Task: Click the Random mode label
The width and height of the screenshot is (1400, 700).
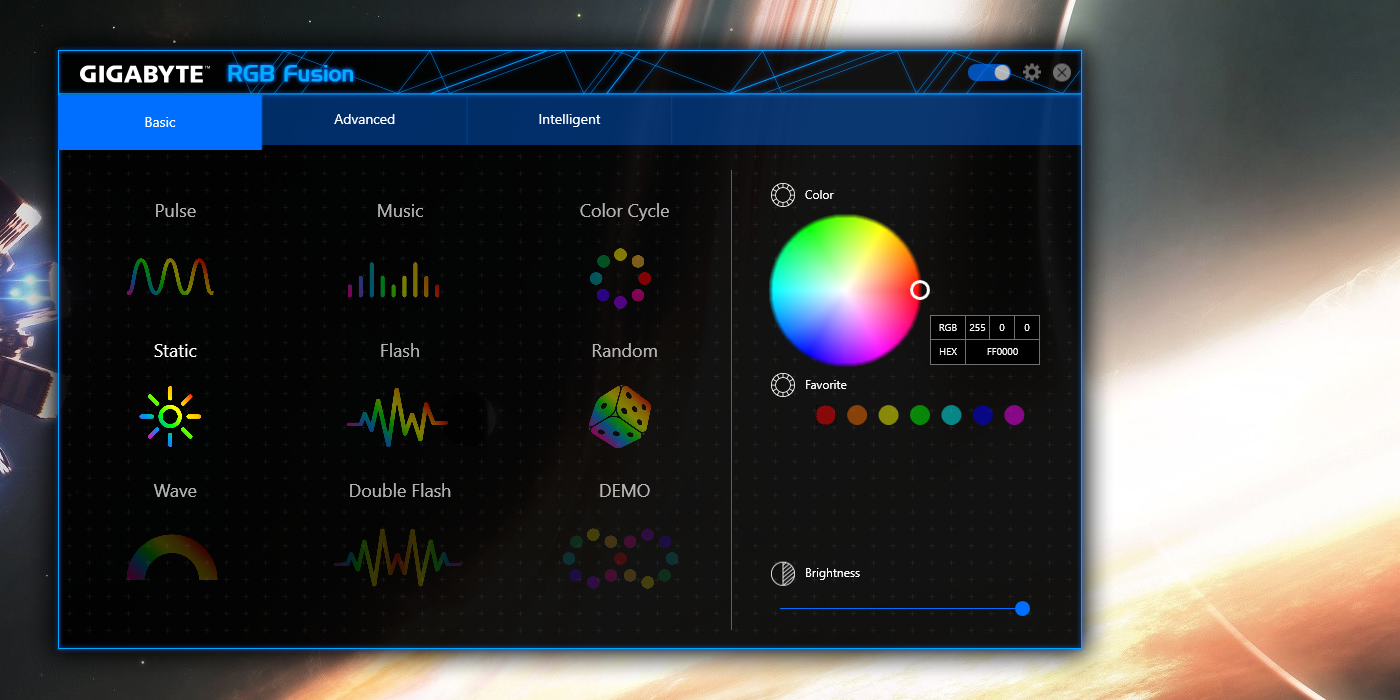Action: (624, 351)
